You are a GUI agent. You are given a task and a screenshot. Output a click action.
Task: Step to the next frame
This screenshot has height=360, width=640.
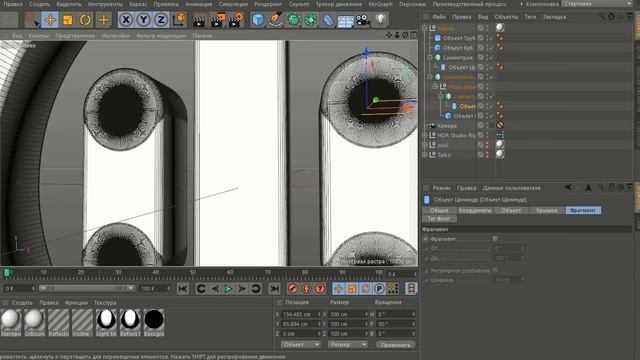[242, 289]
